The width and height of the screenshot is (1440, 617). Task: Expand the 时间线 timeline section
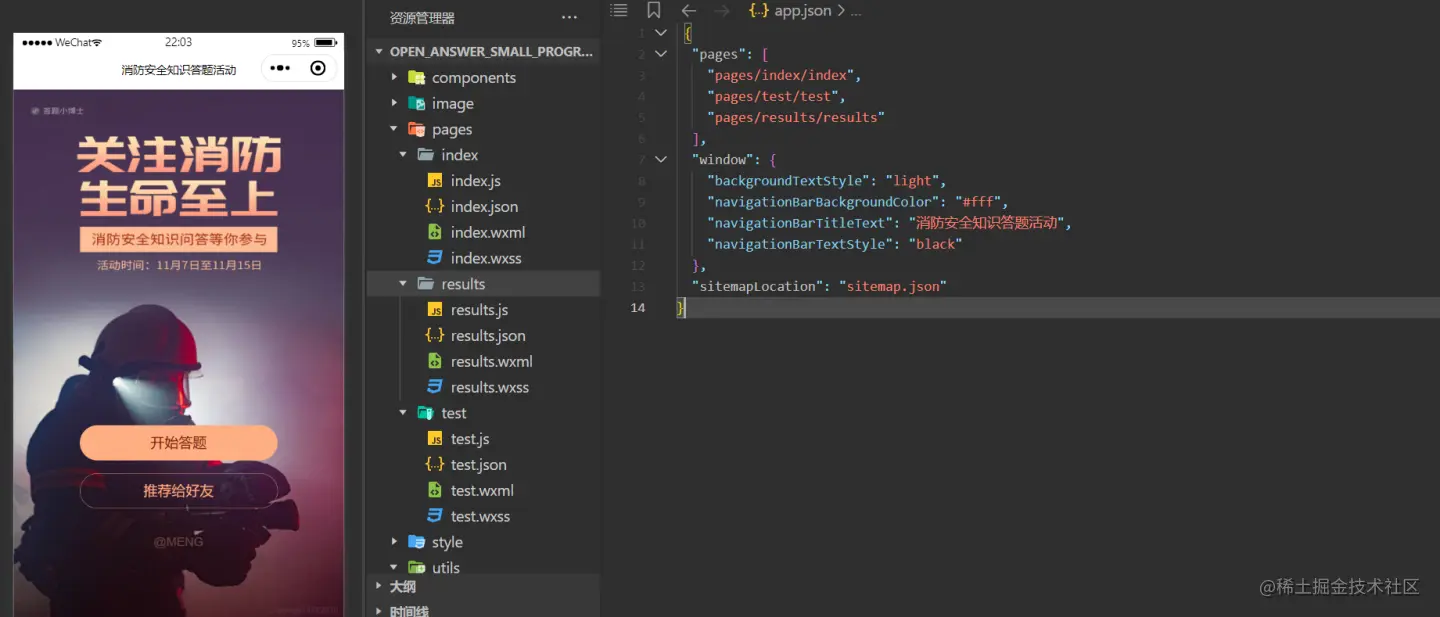click(x=379, y=610)
